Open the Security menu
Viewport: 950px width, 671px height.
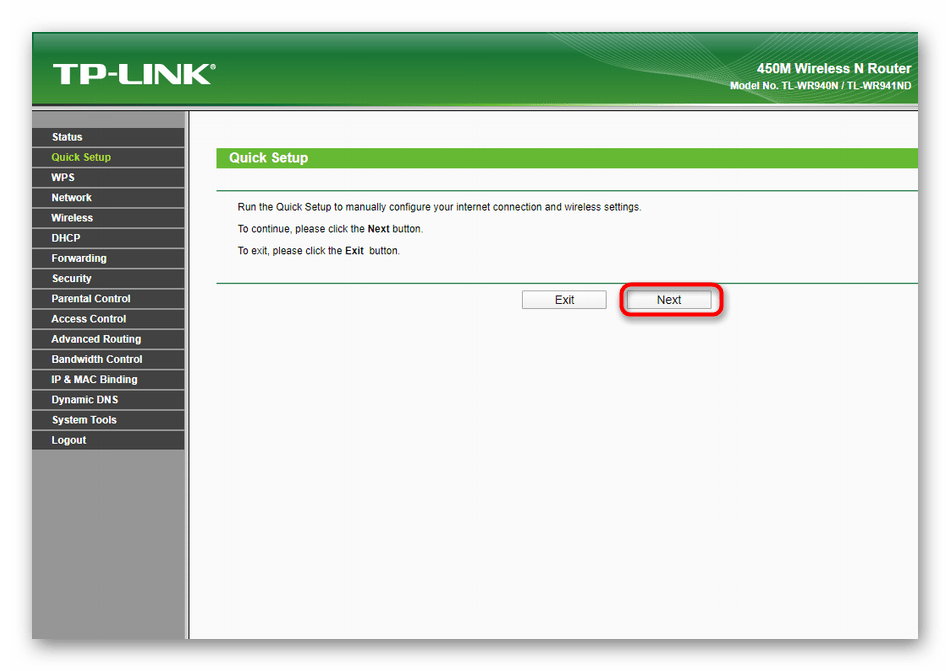tap(108, 278)
